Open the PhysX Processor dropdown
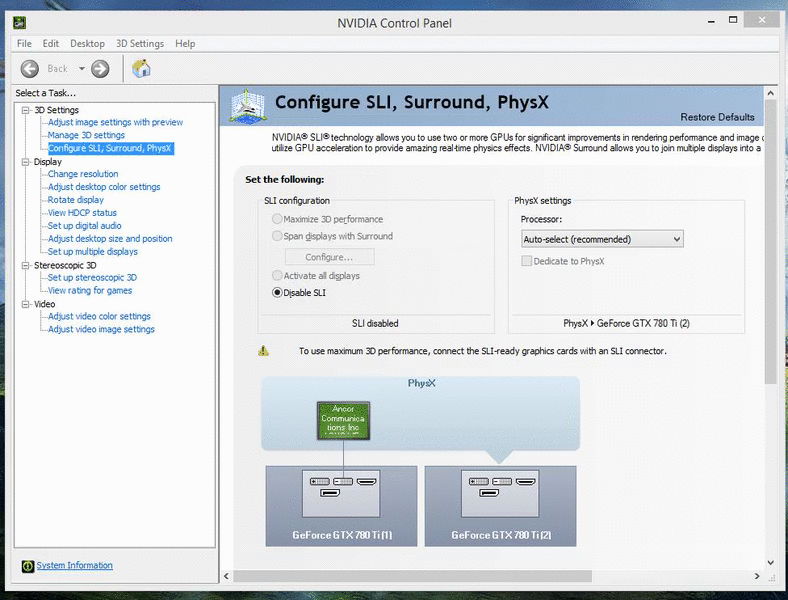The width and height of the screenshot is (788, 600). tap(602, 239)
